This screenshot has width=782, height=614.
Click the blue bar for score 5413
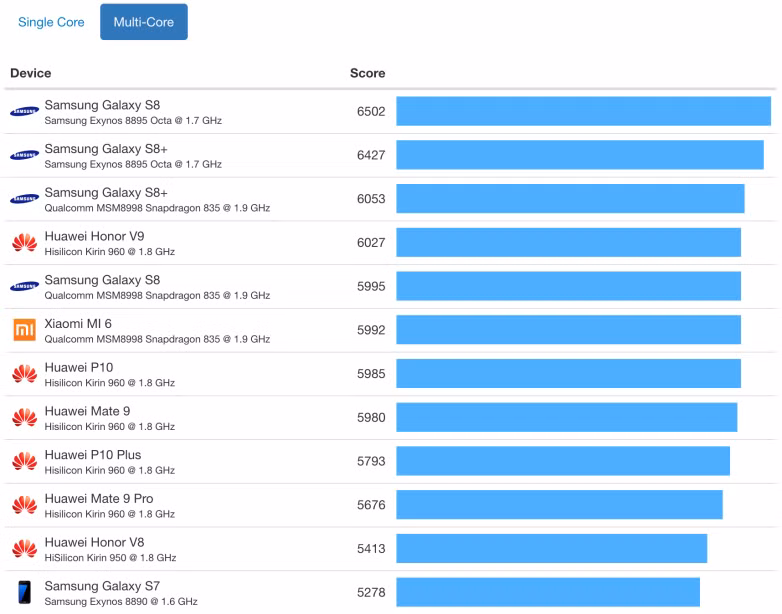pyautogui.click(x=551, y=548)
